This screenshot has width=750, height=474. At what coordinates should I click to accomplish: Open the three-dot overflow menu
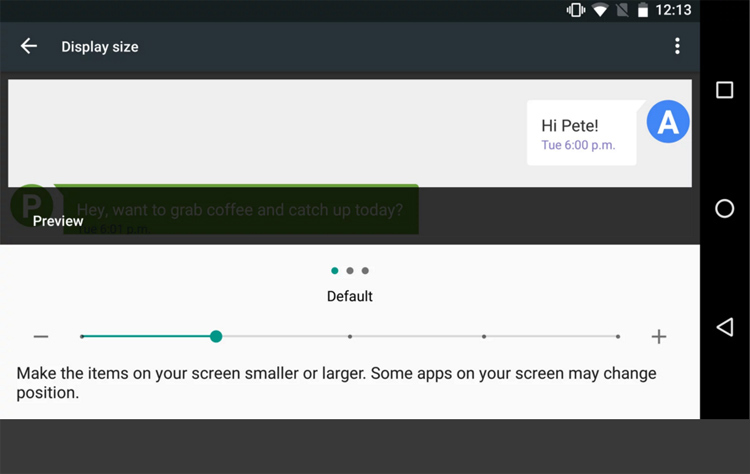(x=677, y=46)
